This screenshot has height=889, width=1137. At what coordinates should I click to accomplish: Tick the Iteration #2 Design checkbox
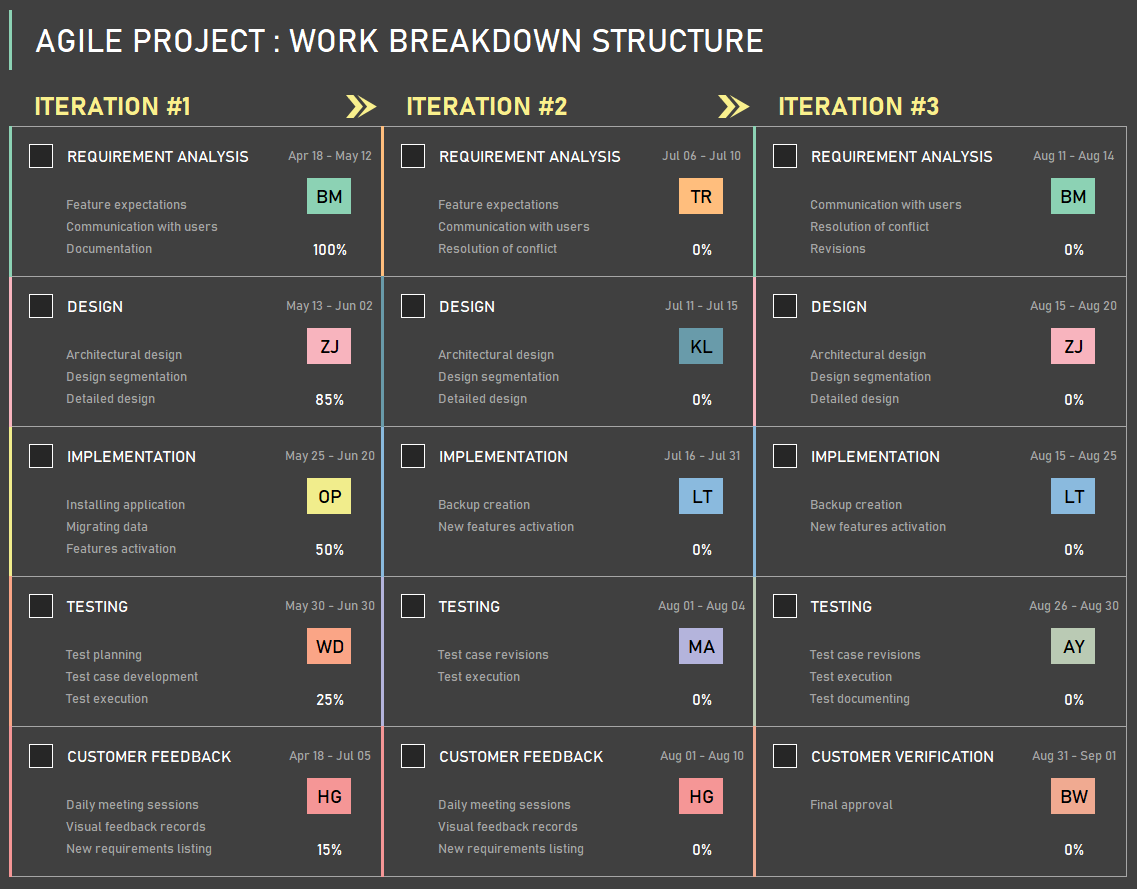pyautogui.click(x=413, y=306)
